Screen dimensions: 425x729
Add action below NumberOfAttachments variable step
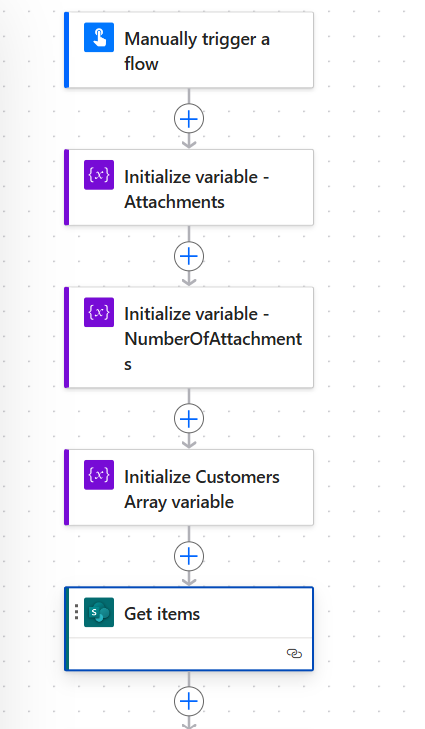(x=189, y=419)
